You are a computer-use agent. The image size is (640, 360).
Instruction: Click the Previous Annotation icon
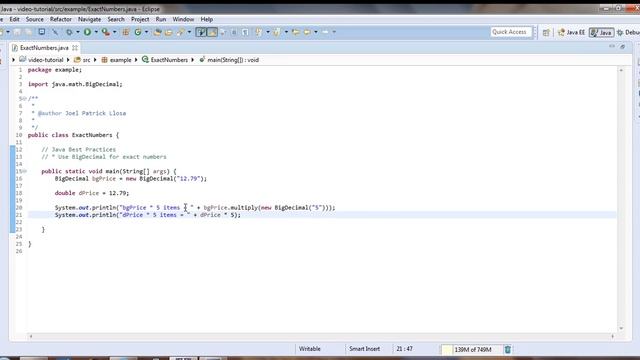tap(277, 32)
